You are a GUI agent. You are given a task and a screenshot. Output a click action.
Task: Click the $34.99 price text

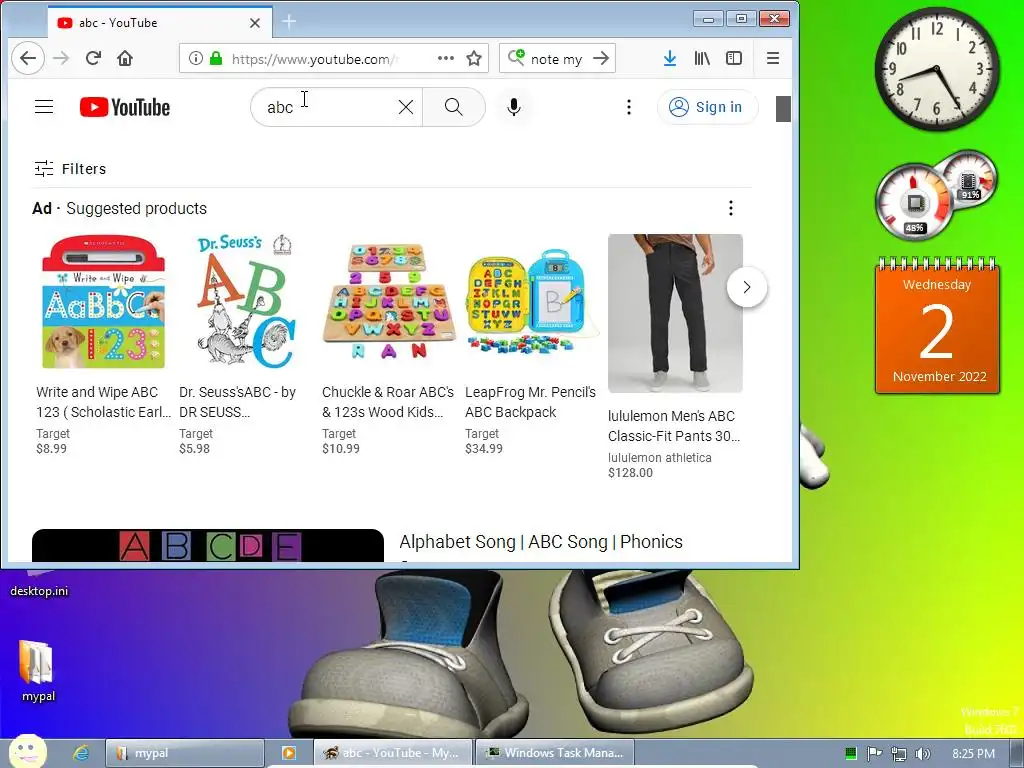pyautogui.click(x=484, y=449)
